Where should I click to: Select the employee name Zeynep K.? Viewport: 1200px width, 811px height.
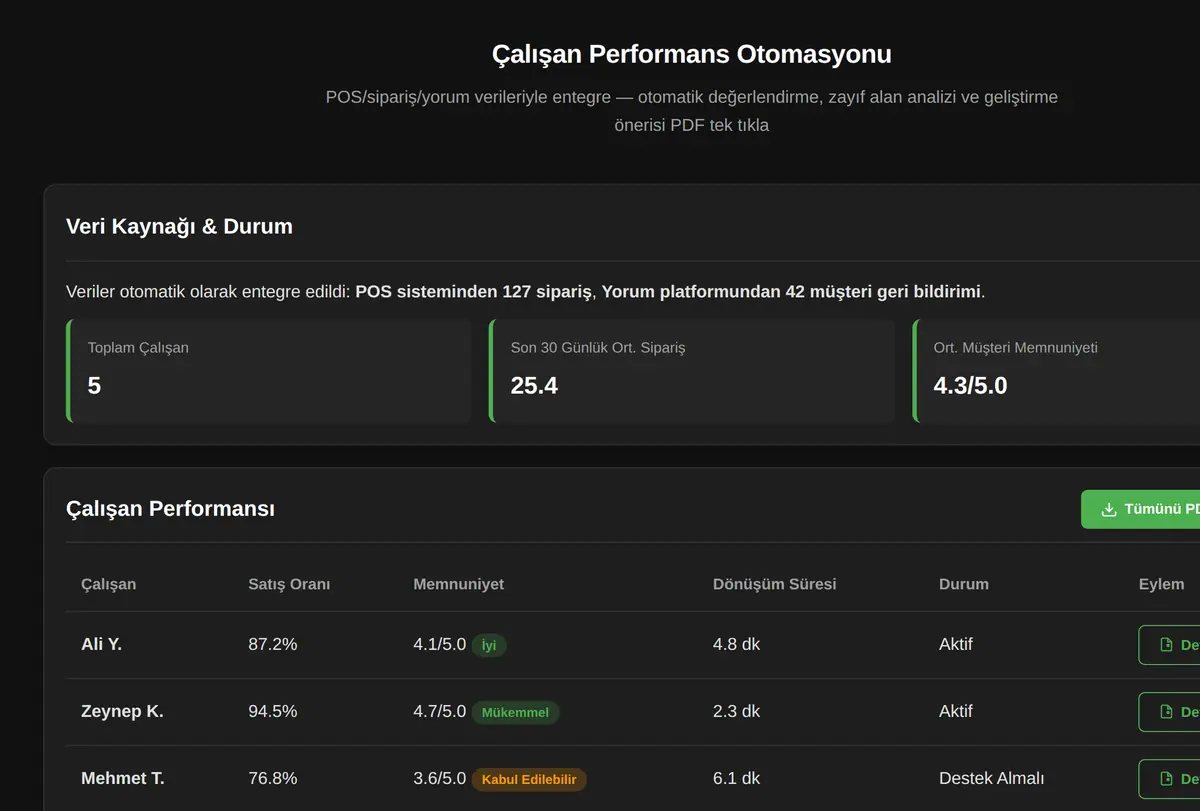coord(122,712)
